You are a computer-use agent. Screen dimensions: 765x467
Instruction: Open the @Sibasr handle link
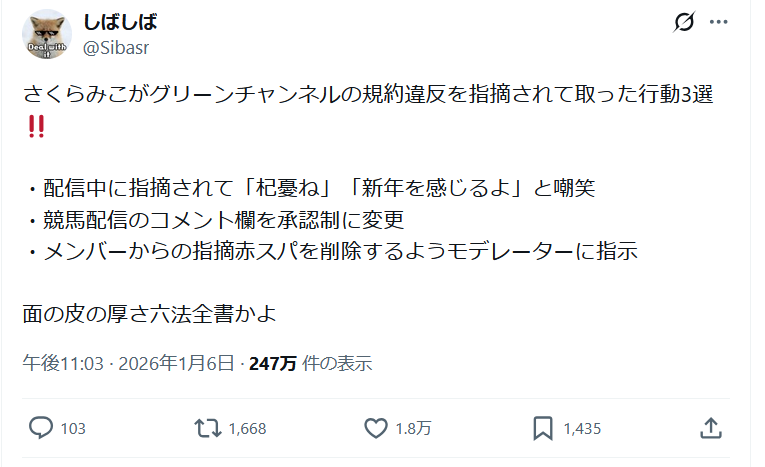[116, 46]
